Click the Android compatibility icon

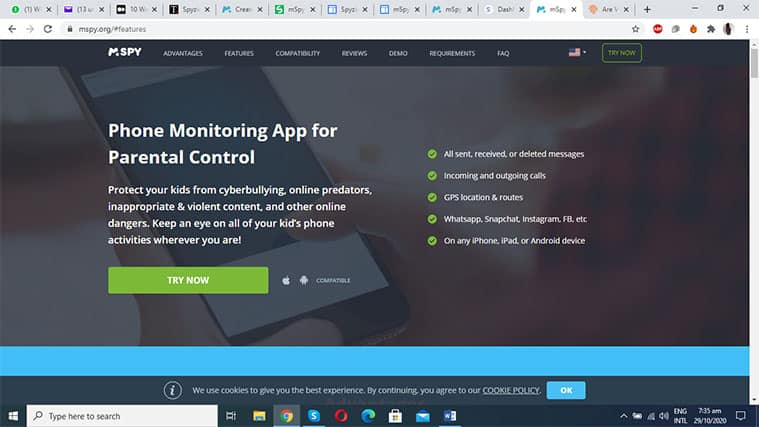pos(304,280)
